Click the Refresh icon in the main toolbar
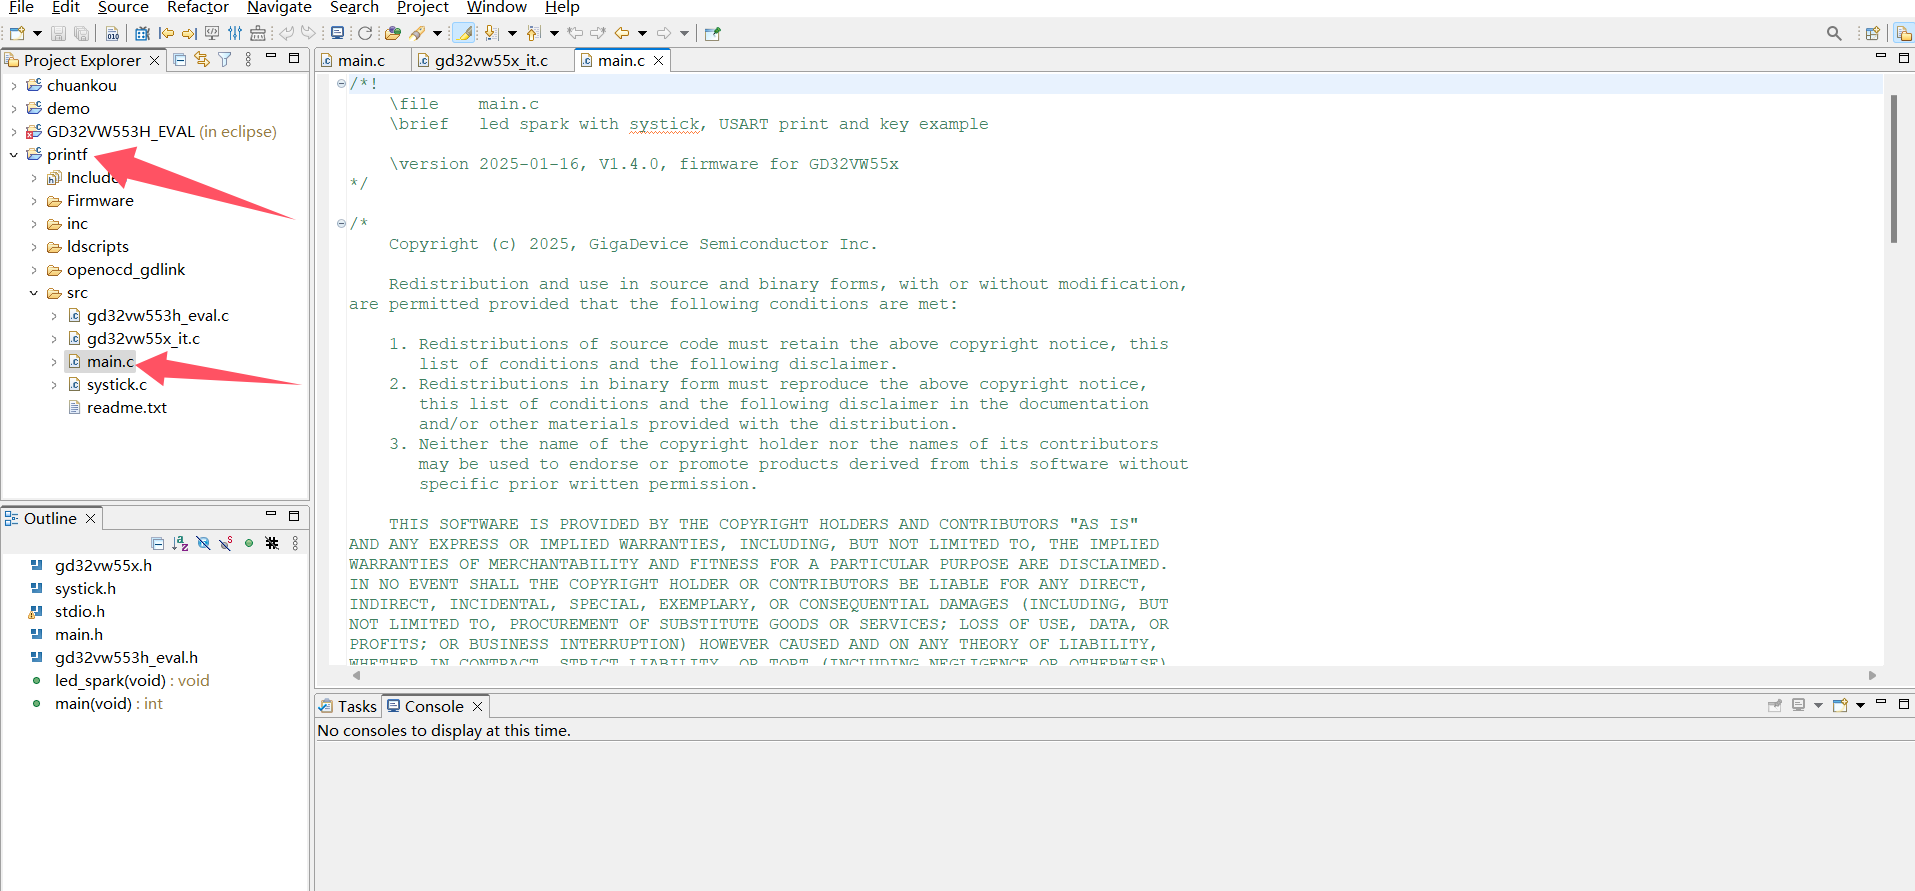Viewport: 1915px width, 891px height. coord(365,33)
